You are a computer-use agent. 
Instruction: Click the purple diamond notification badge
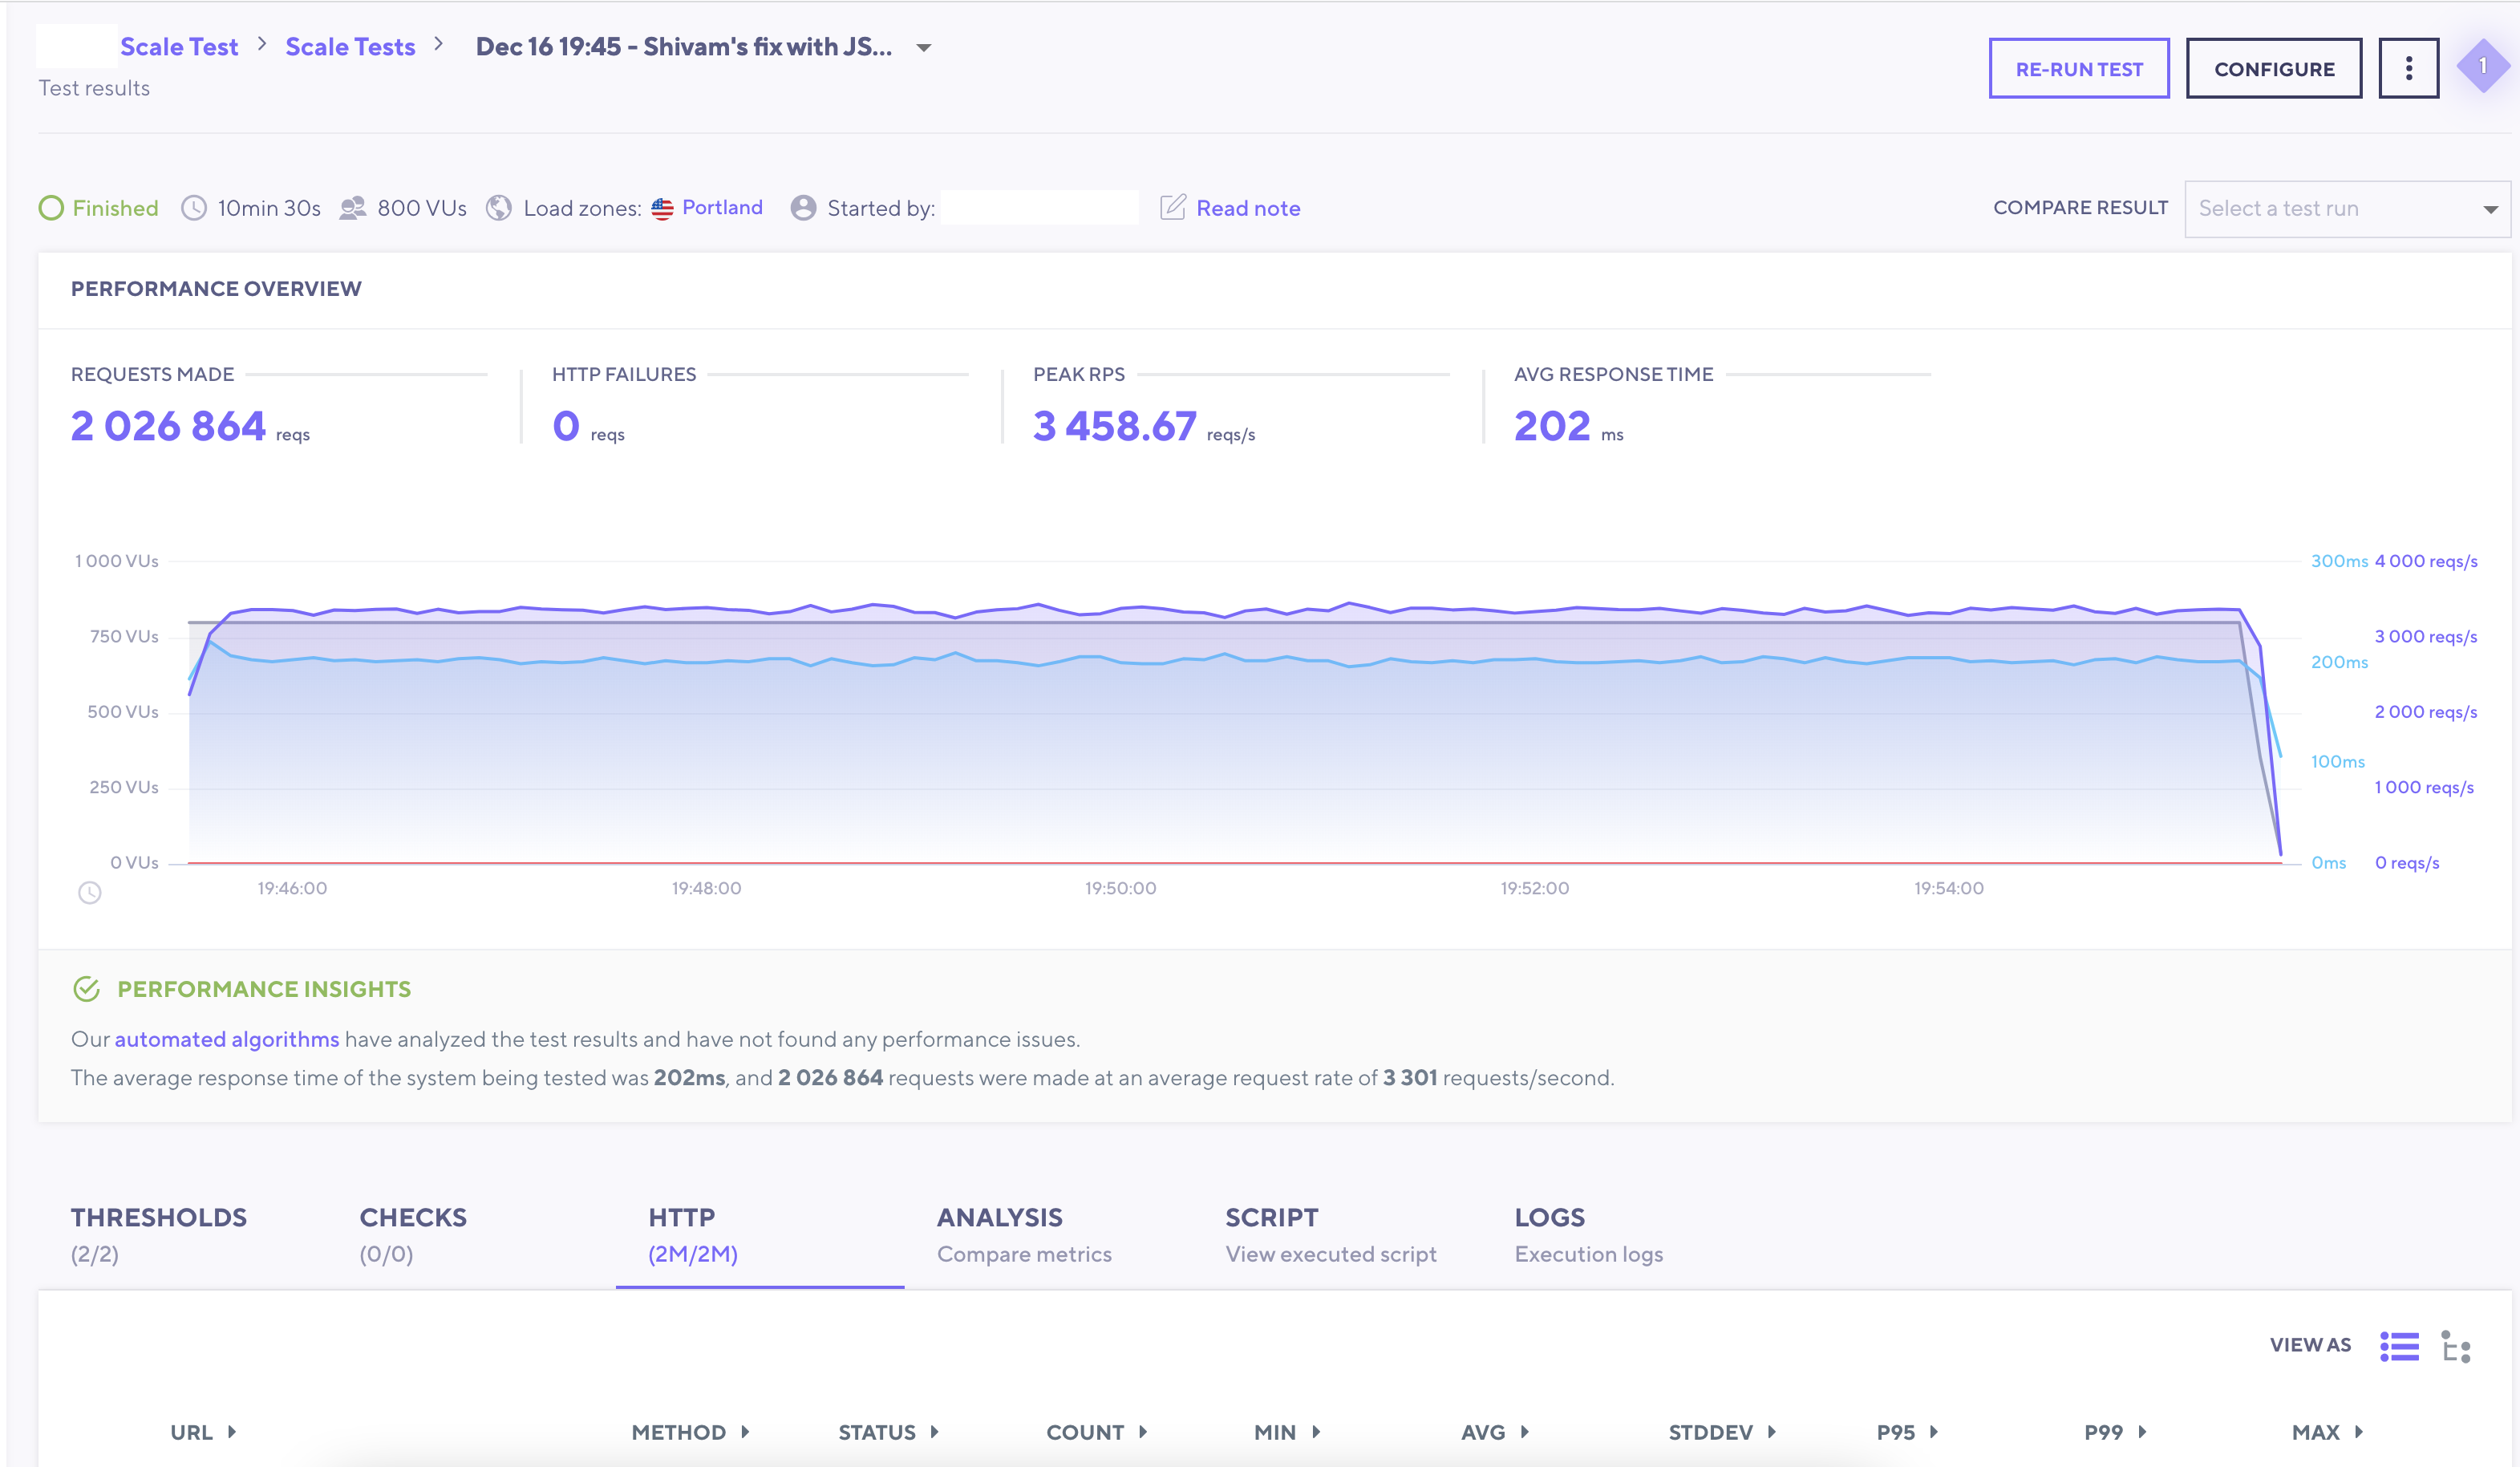2482,67
